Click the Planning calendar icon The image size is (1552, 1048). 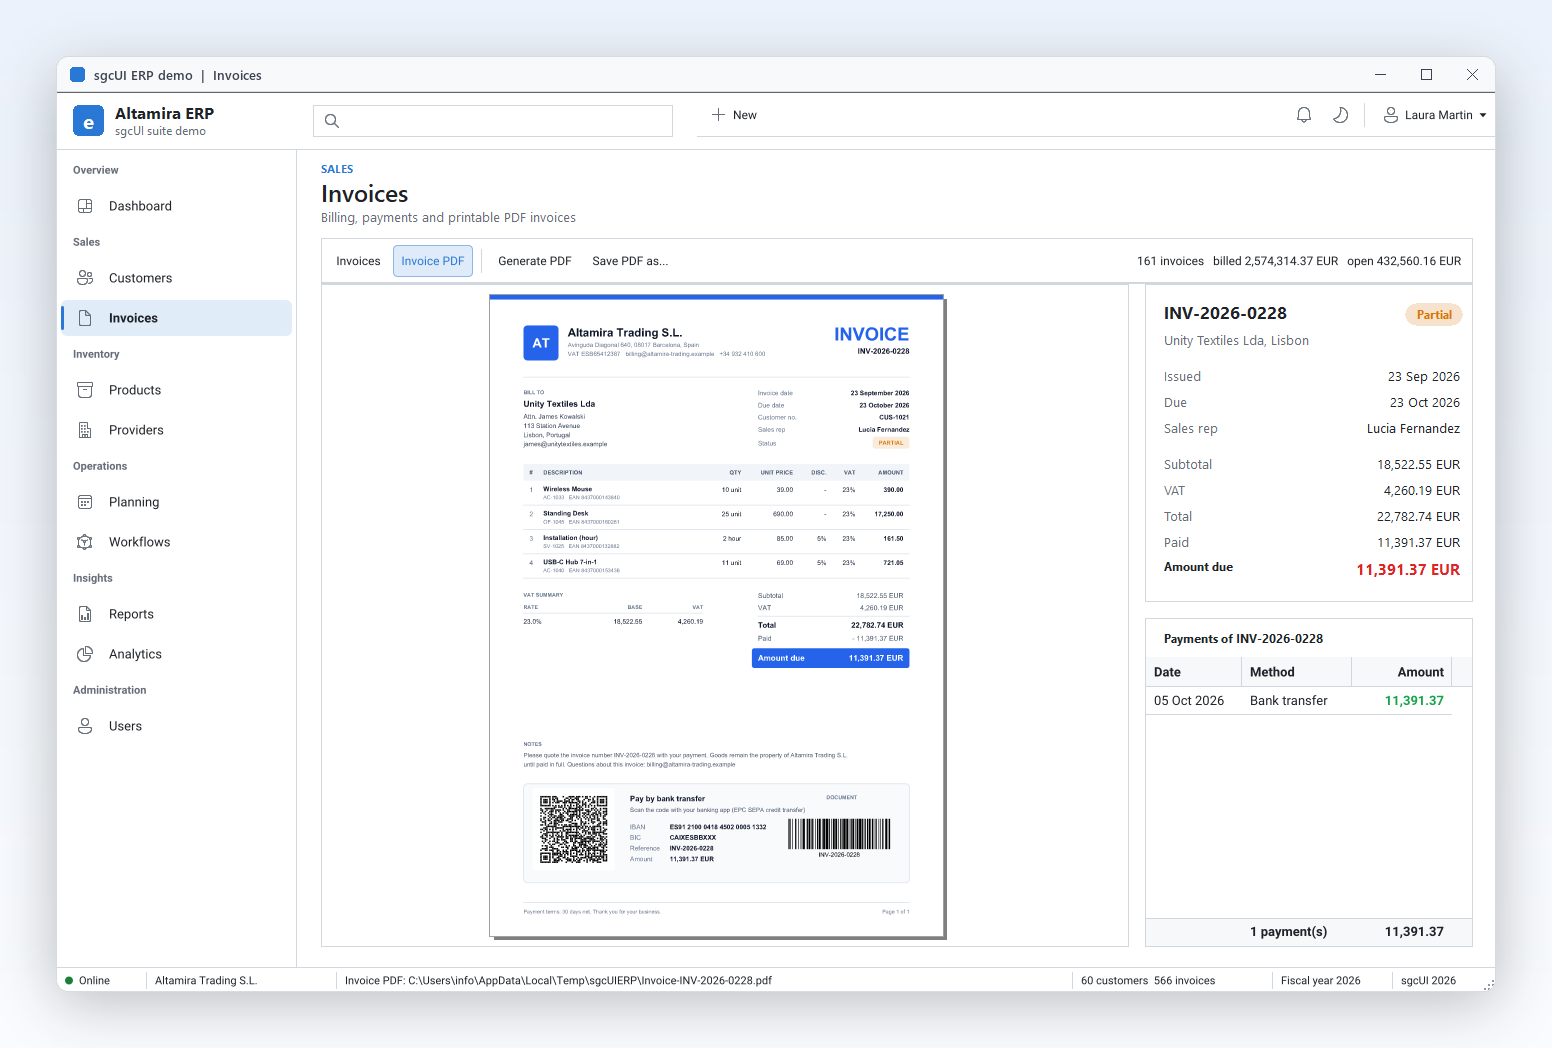coord(85,502)
